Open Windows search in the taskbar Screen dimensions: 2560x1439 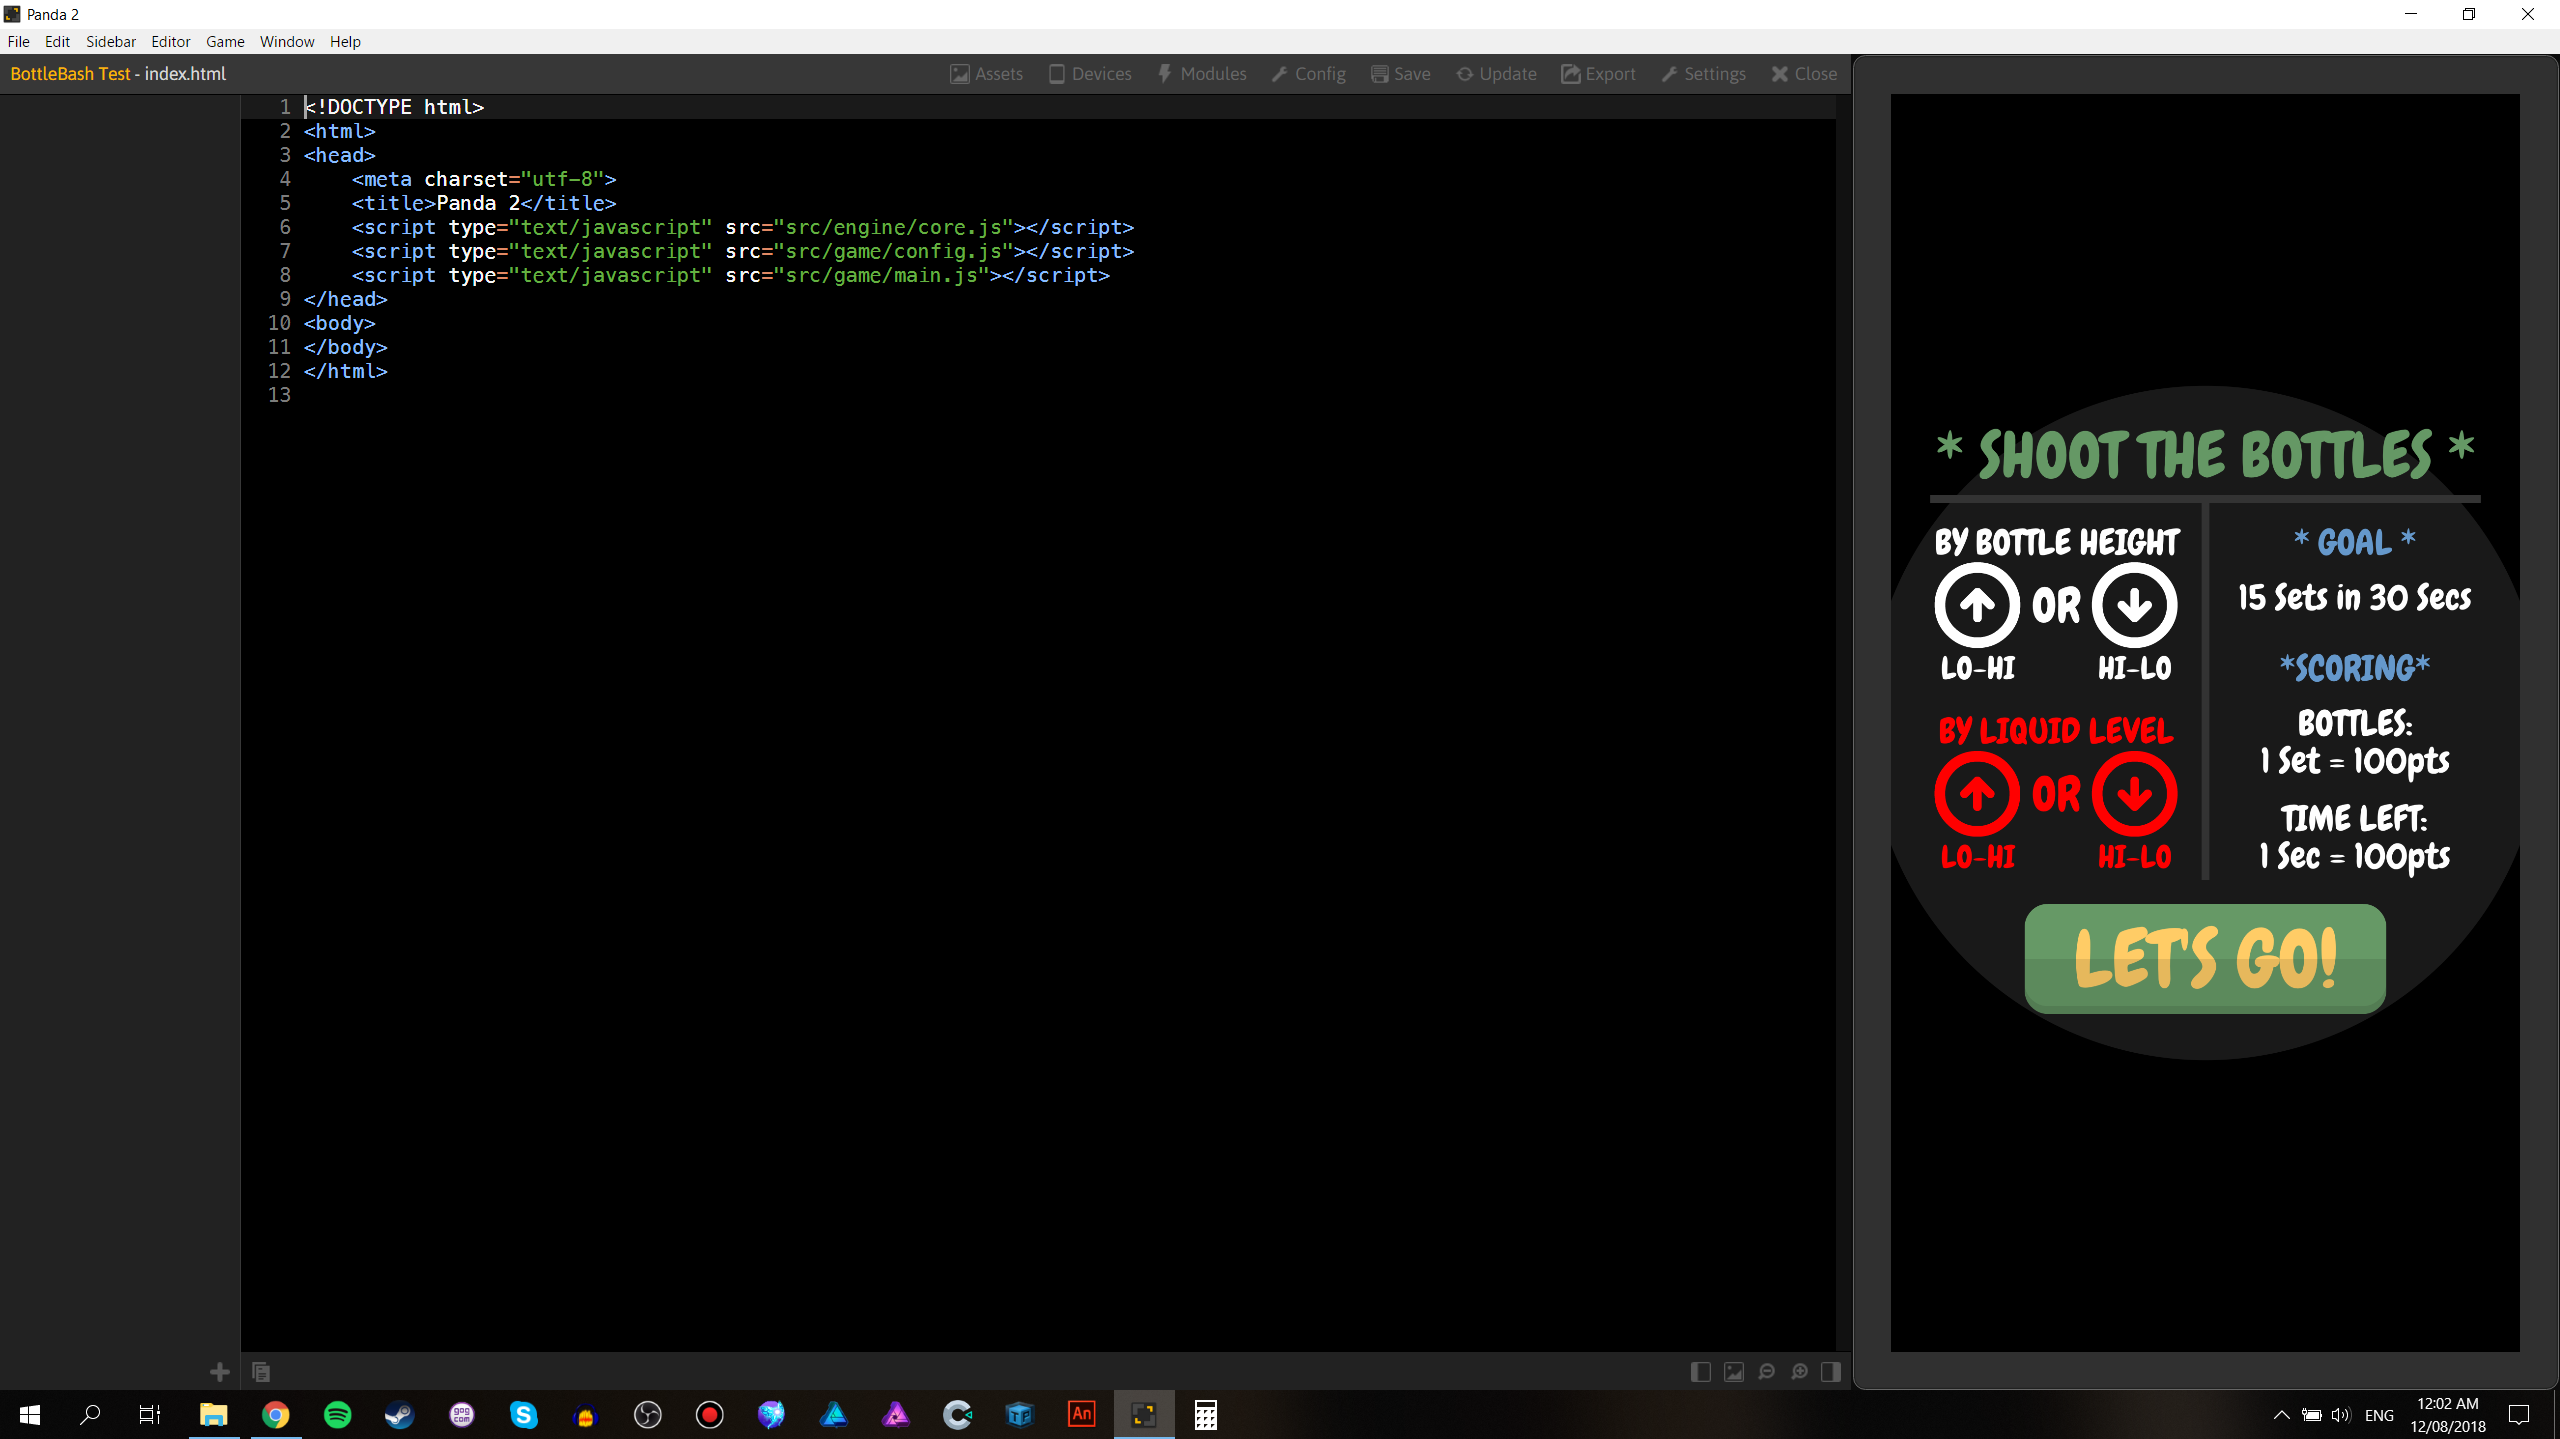(x=90, y=1415)
